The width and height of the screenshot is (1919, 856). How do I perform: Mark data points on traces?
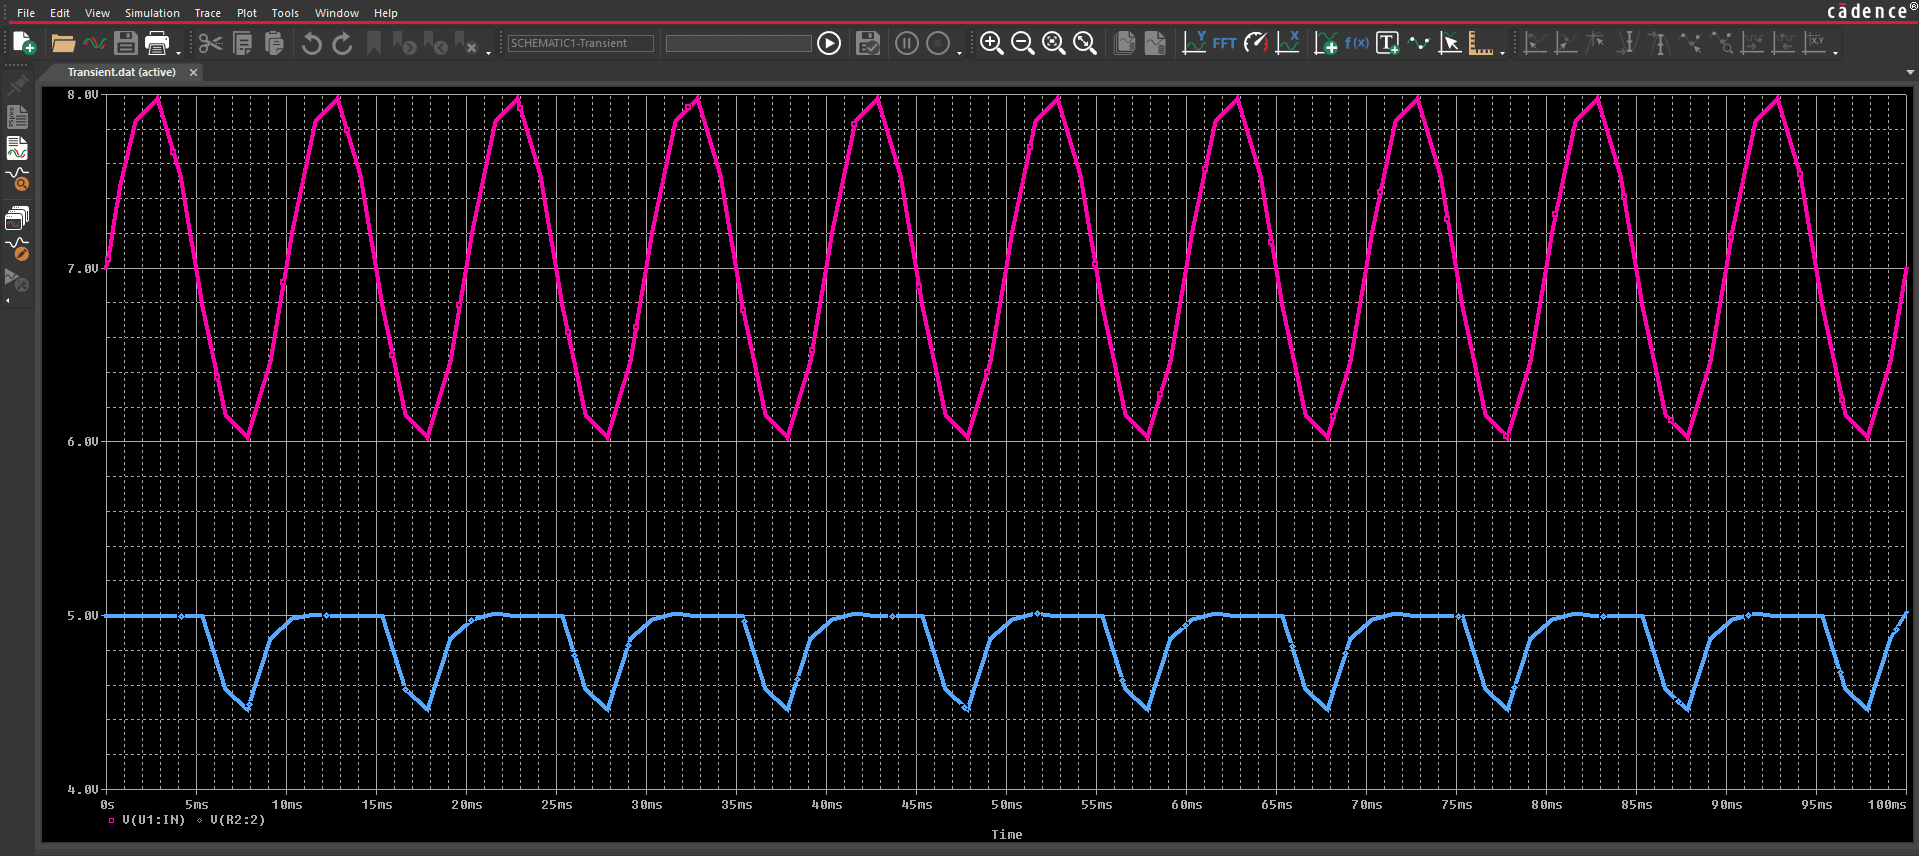tap(1419, 43)
